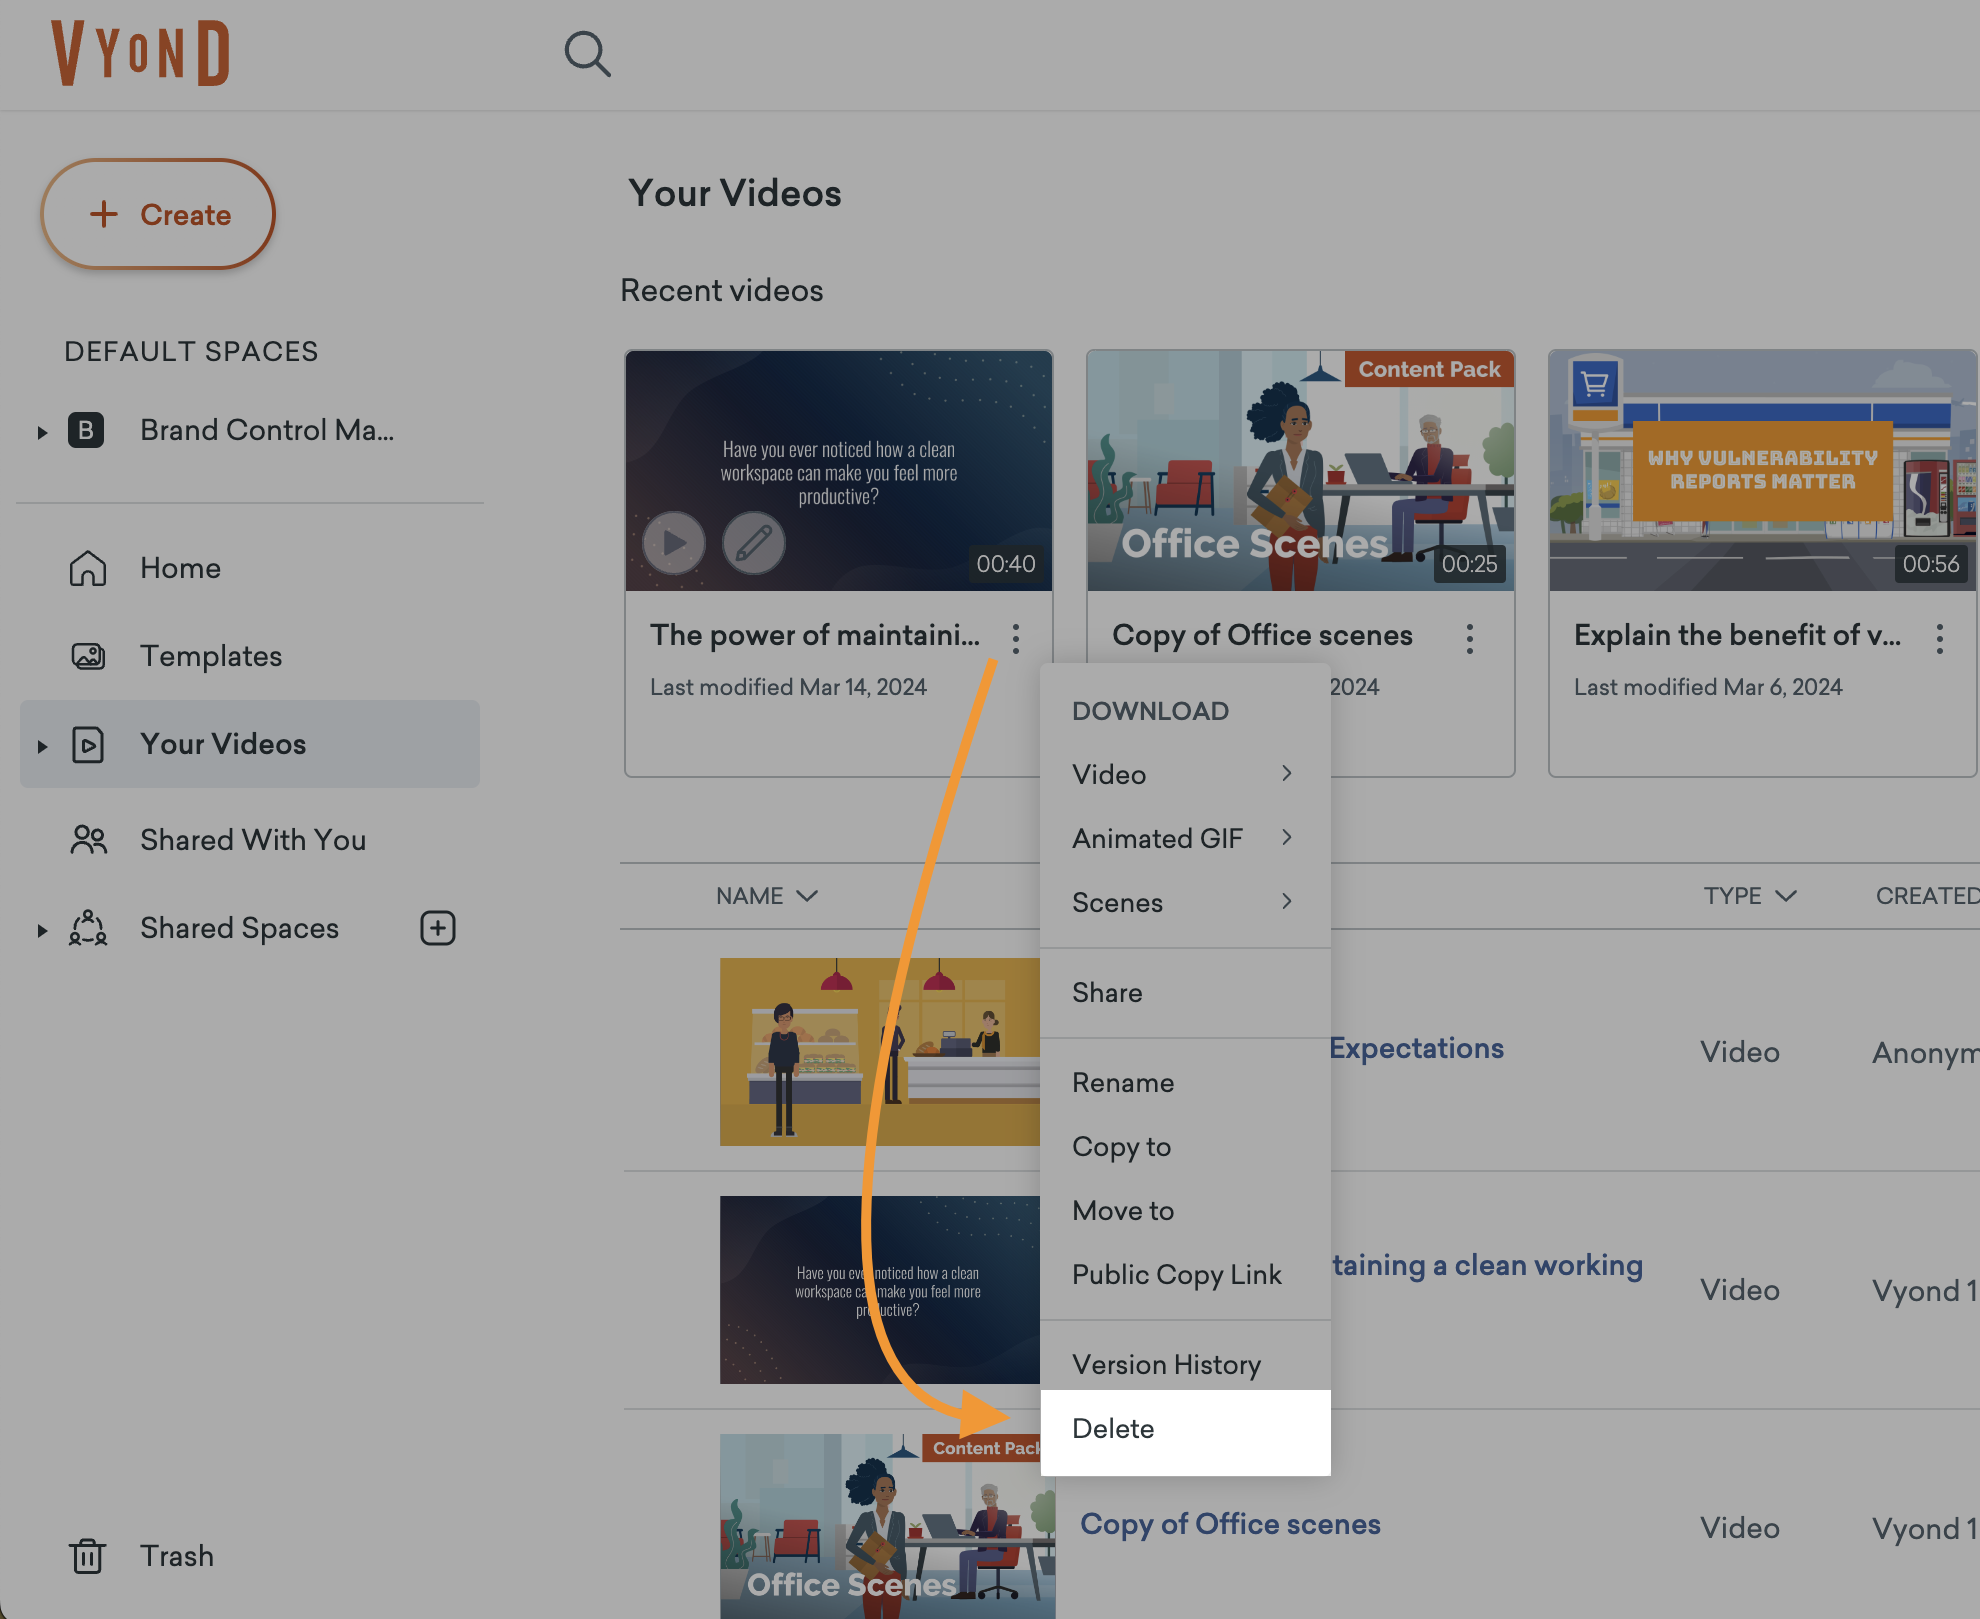Click the Home house icon
This screenshot has width=1980, height=1619.
pyautogui.click(x=88, y=568)
